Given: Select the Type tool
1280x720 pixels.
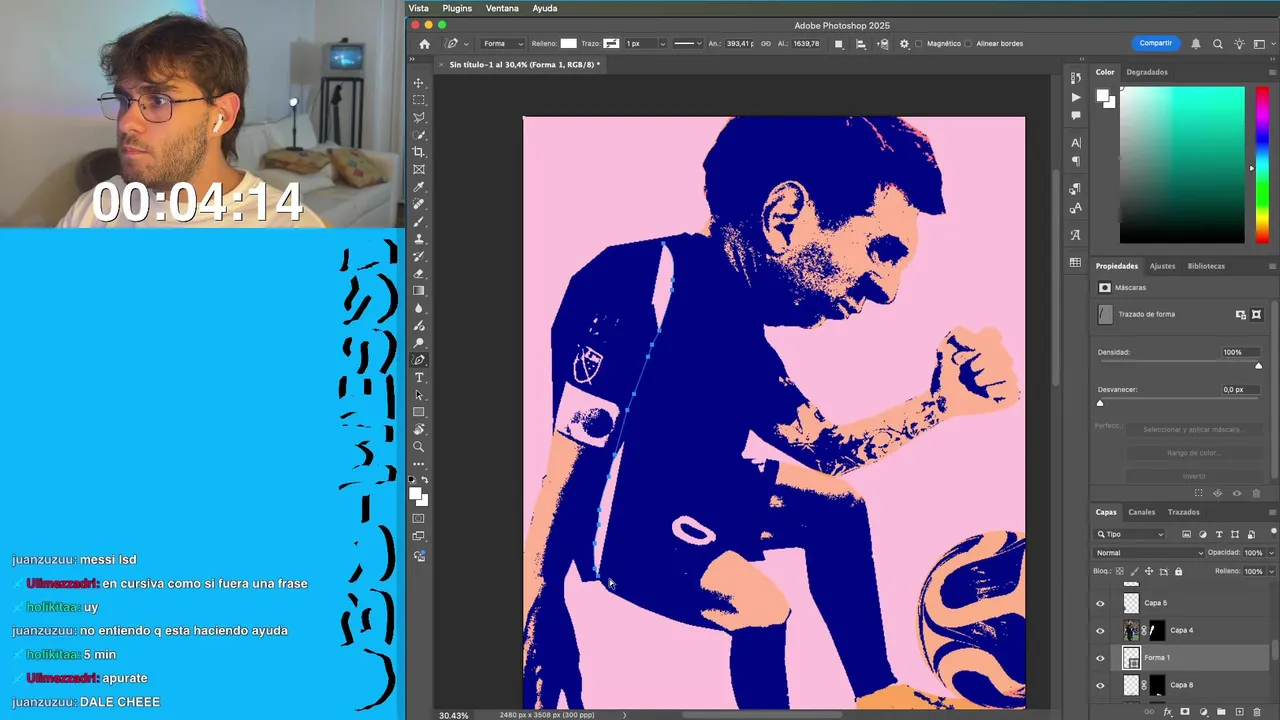Looking at the screenshot, I should pyautogui.click(x=419, y=377).
